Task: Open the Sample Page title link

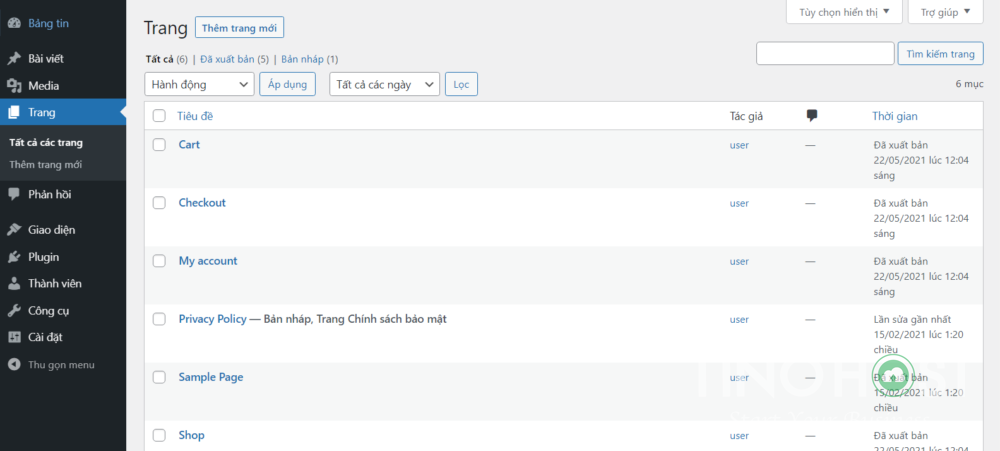Action: (210, 377)
